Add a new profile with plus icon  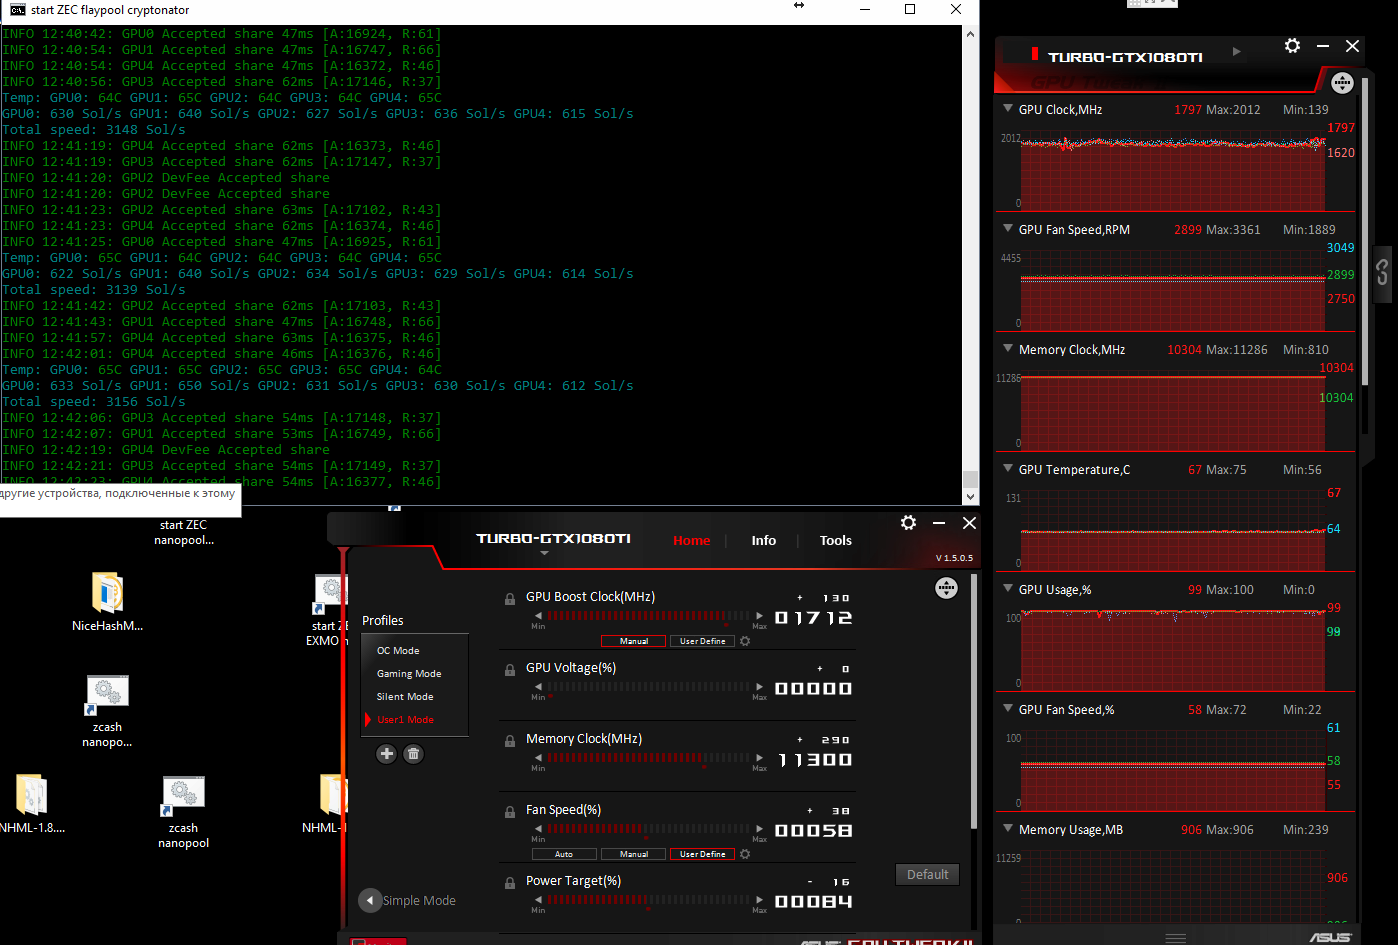click(386, 754)
